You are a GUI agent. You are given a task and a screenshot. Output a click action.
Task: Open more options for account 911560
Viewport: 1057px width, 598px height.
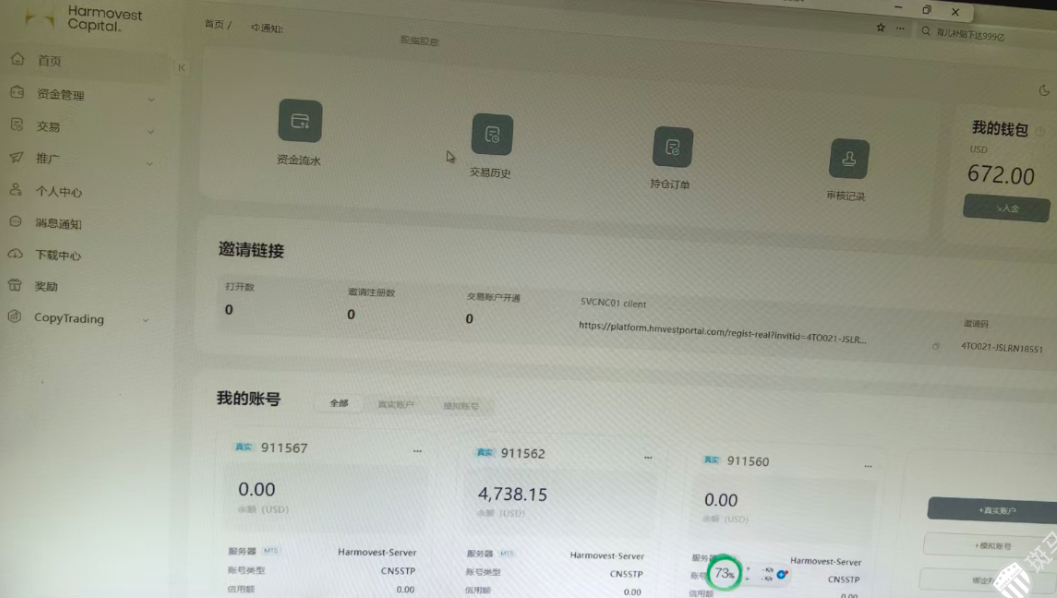pyautogui.click(x=868, y=466)
